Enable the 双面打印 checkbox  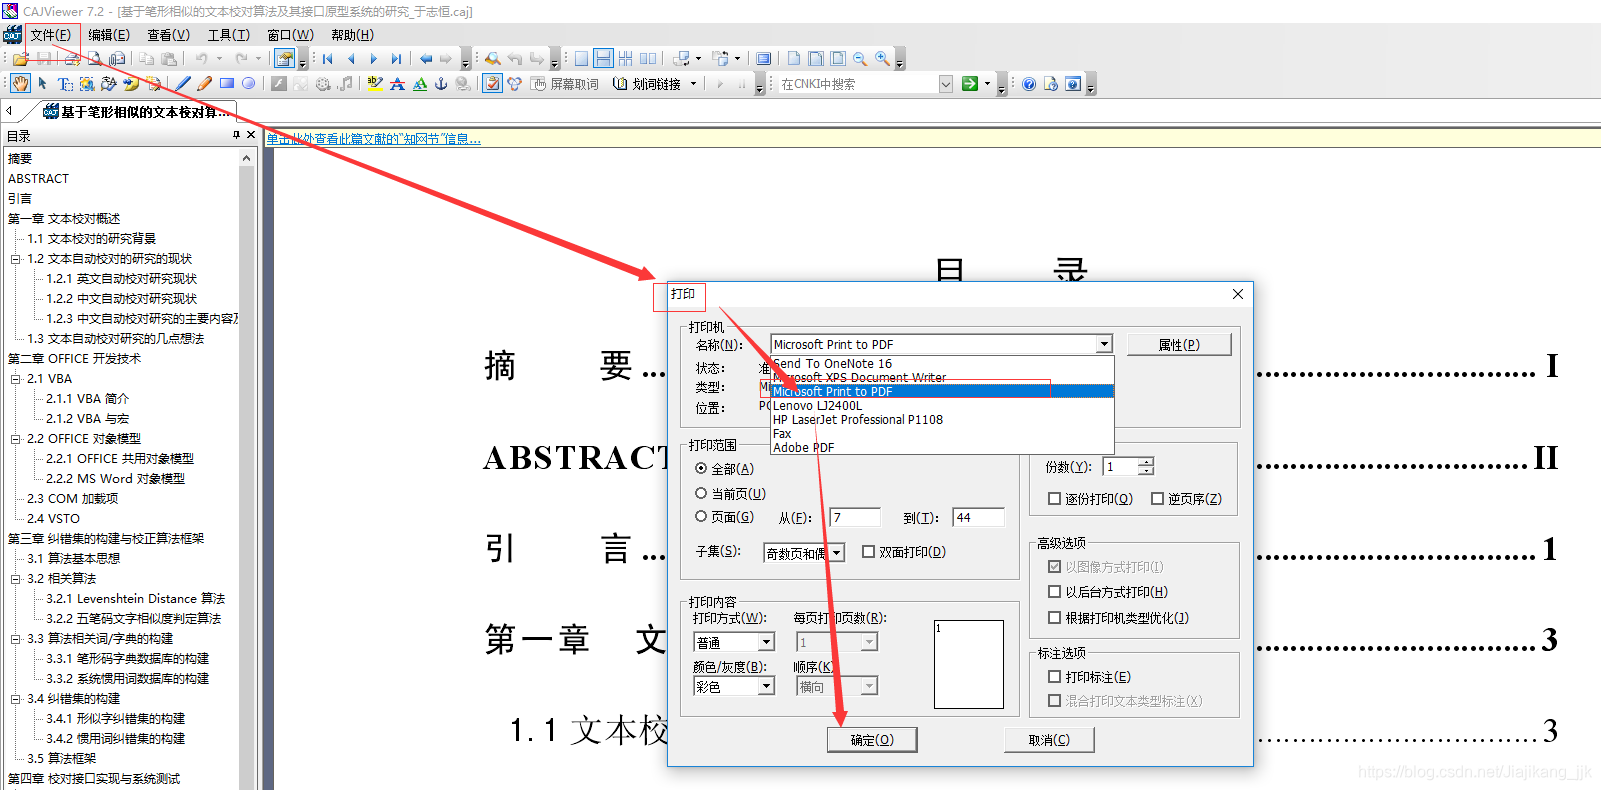[868, 551]
